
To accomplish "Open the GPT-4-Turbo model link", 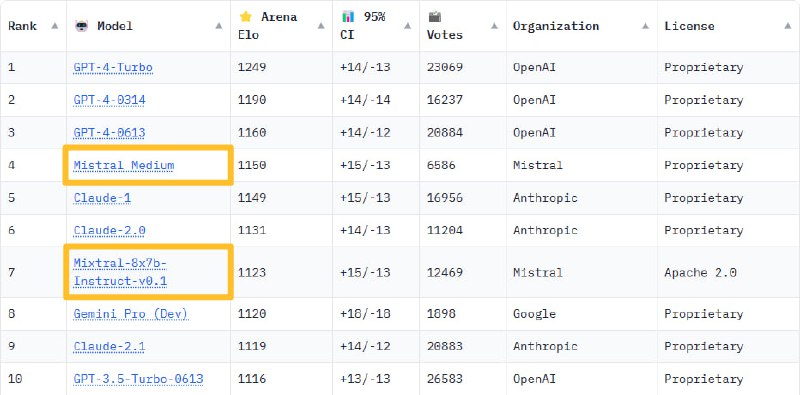I will 113,67.
